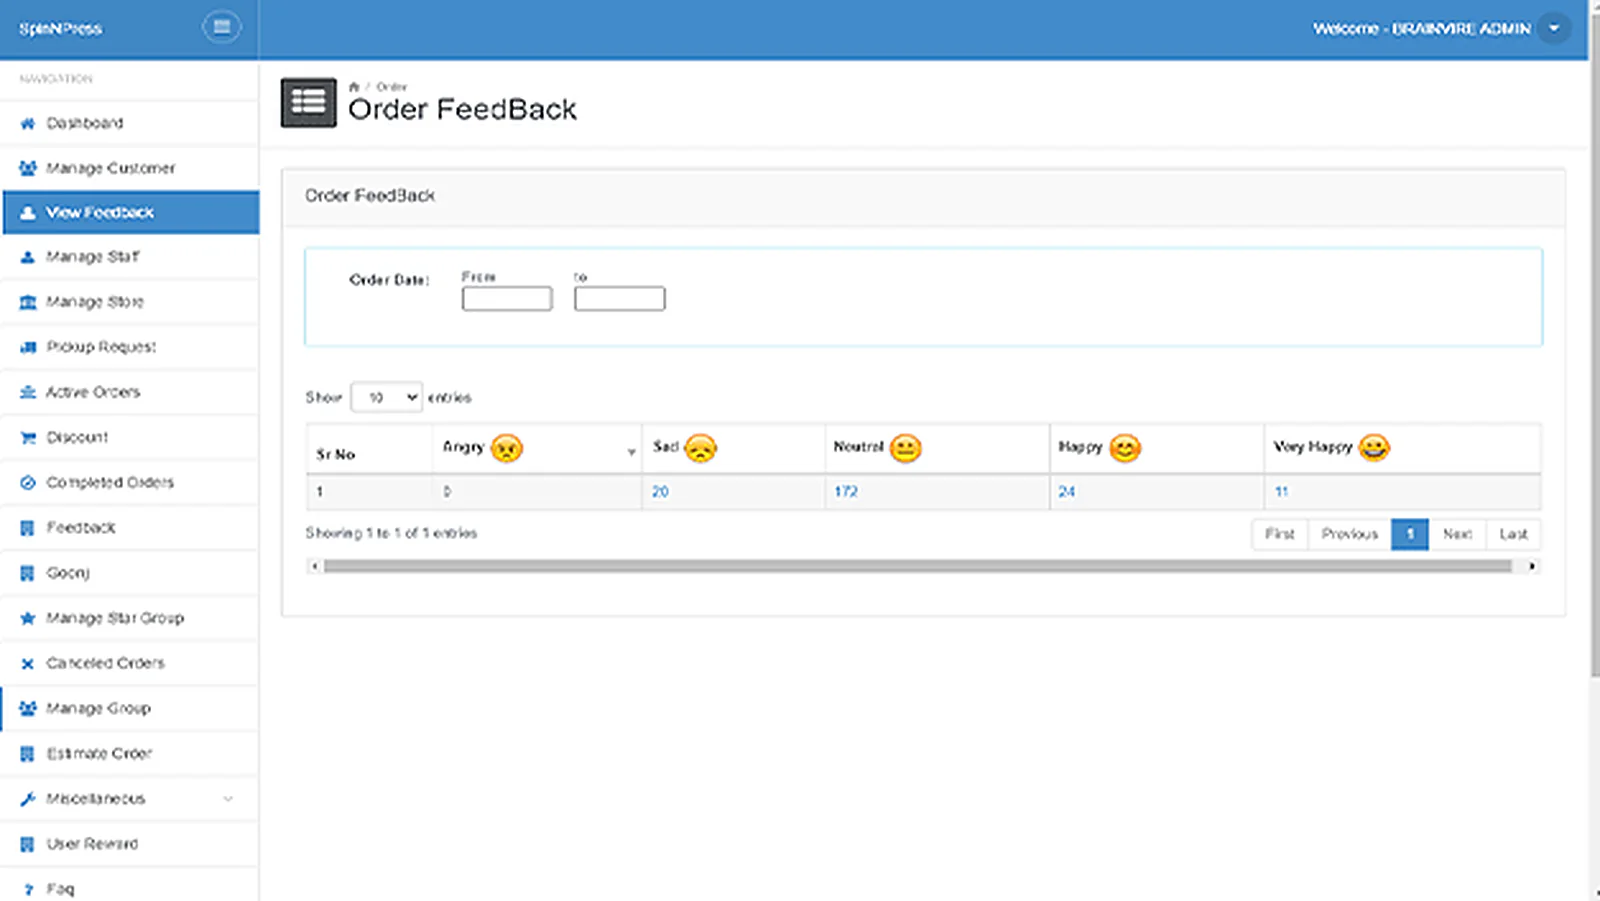Sort by the Angry column arrow
1600x901 pixels.
(631, 453)
